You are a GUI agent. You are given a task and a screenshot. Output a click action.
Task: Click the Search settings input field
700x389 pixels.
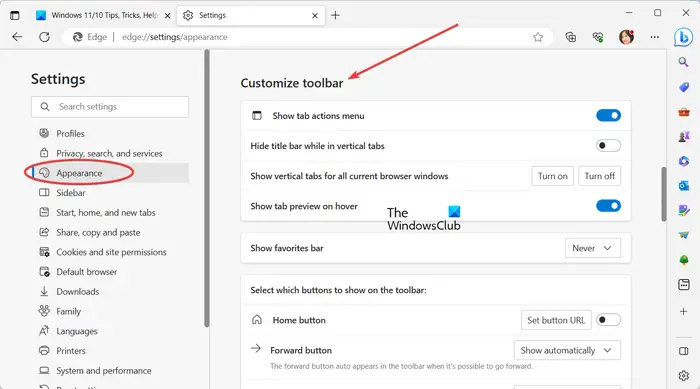[x=110, y=107]
